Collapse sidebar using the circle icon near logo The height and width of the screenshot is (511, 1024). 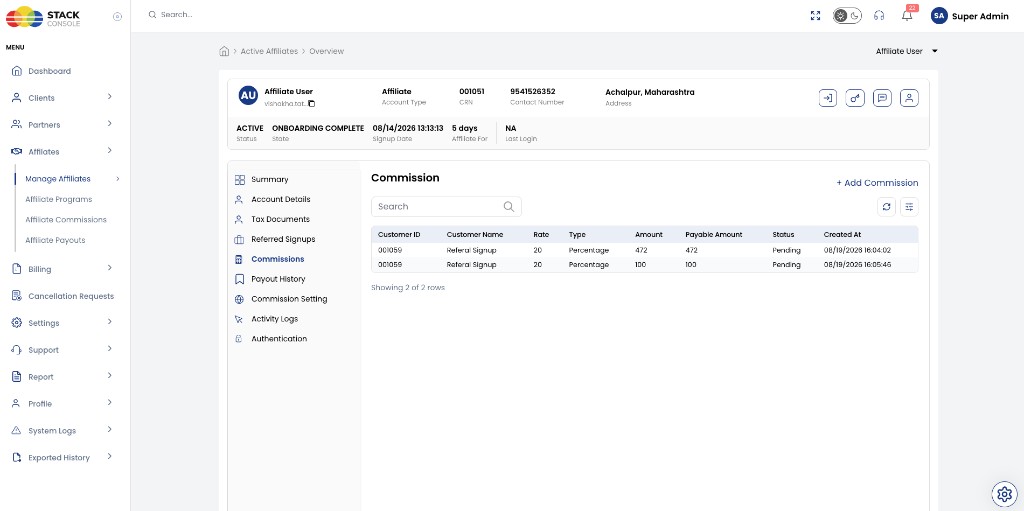pyautogui.click(x=118, y=17)
